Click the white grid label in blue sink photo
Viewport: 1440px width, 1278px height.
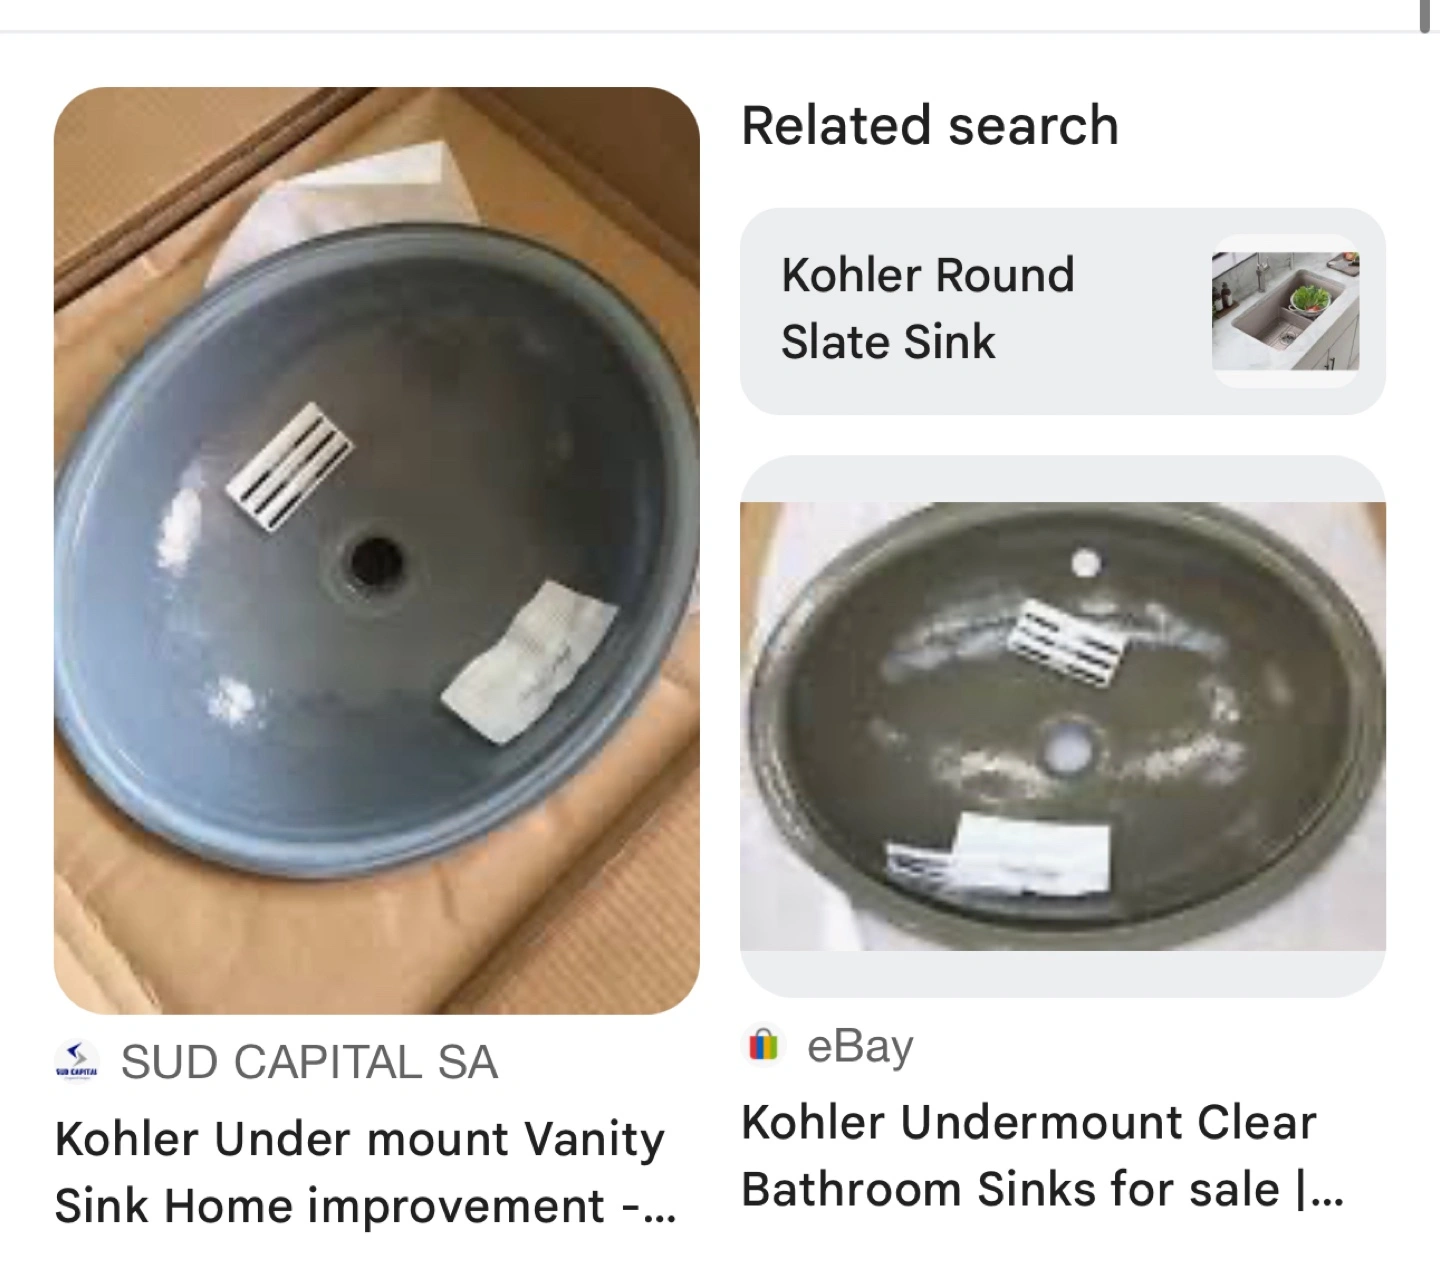tap(290, 466)
